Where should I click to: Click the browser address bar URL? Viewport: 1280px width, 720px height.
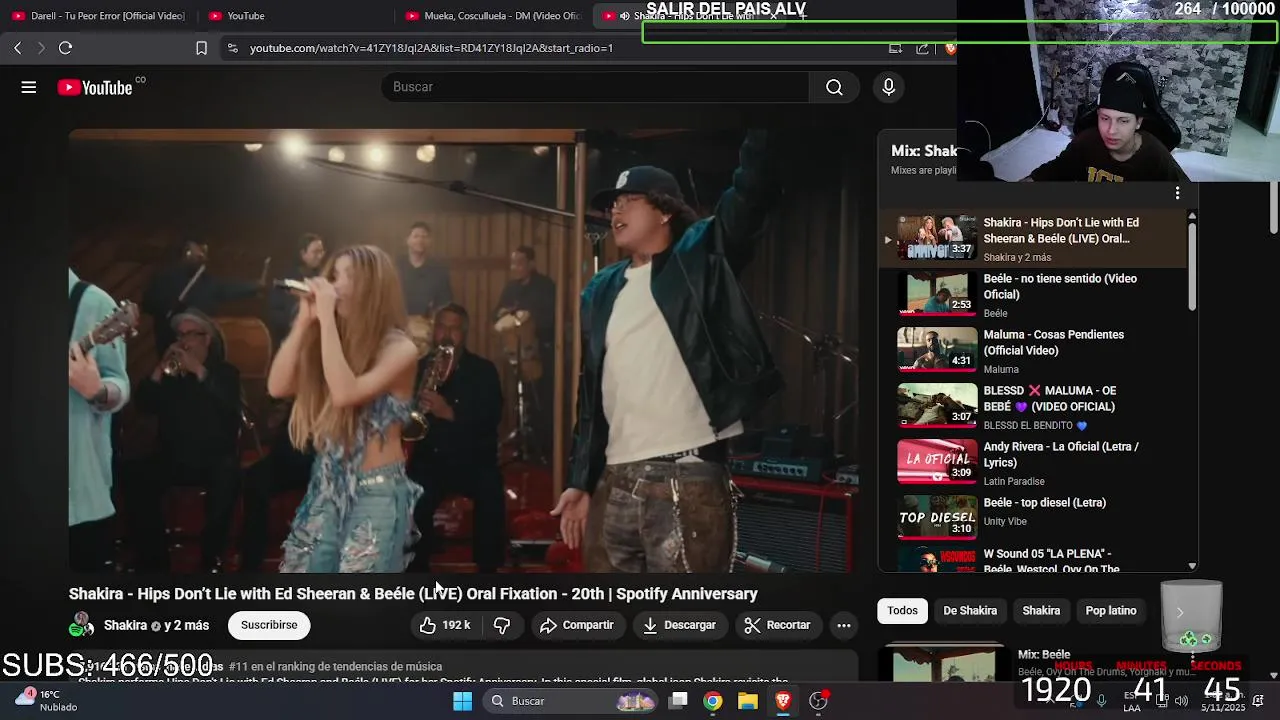[431, 48]
